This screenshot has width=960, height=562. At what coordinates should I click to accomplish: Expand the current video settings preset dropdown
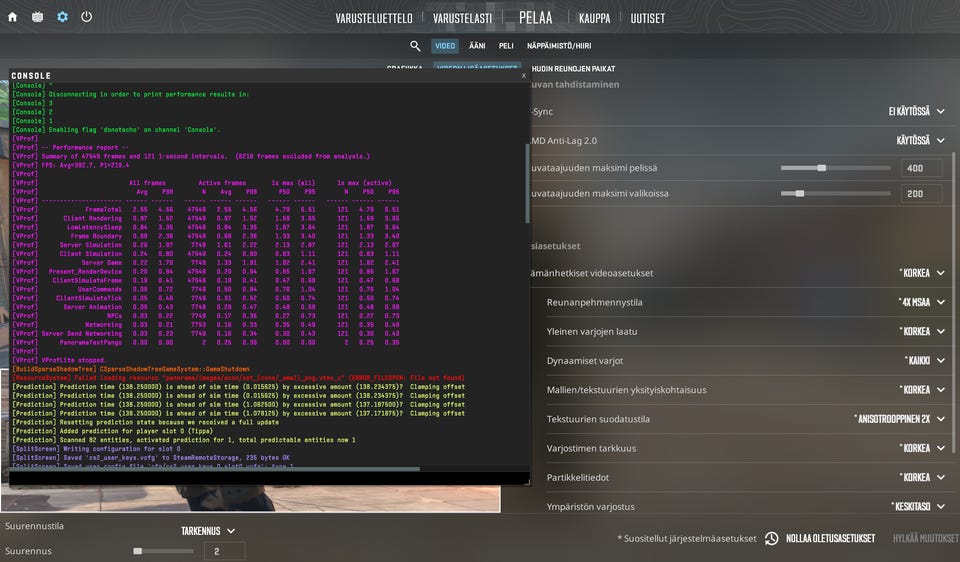tap(922, 273)
